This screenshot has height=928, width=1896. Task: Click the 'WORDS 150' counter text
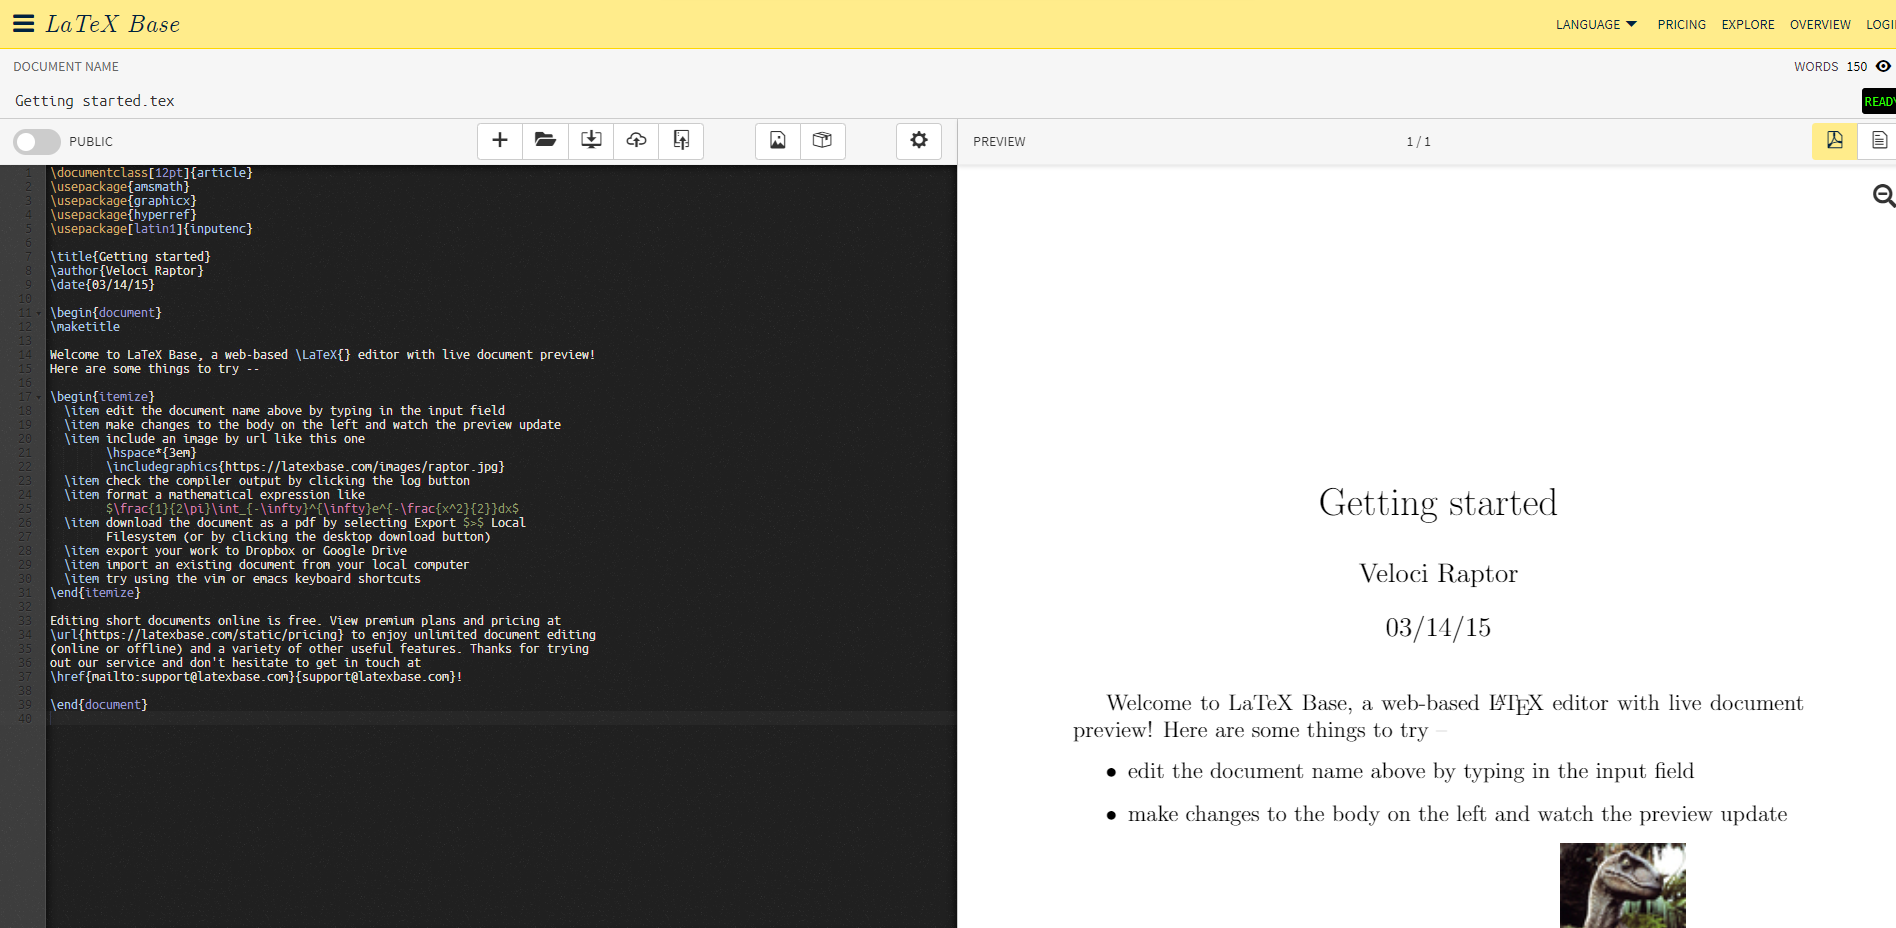pyautogui.click(x=1830, y=67)
